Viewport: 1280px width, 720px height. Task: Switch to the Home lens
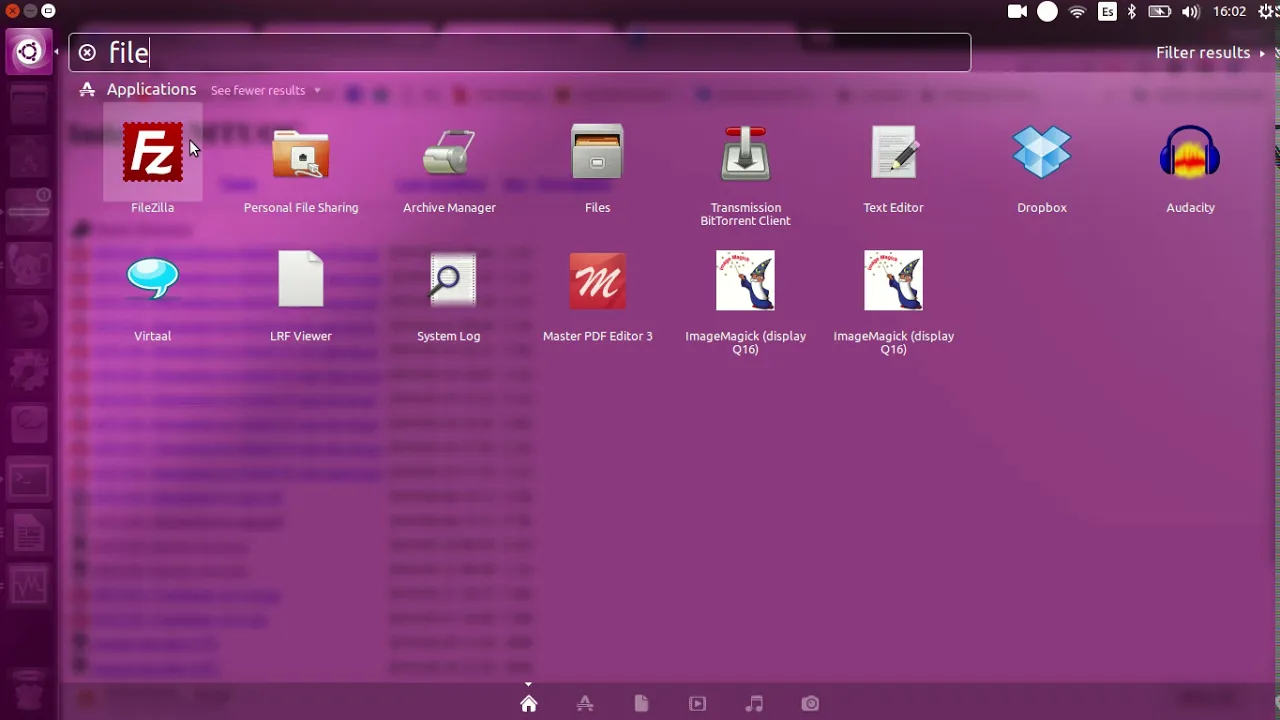(529, 704)
